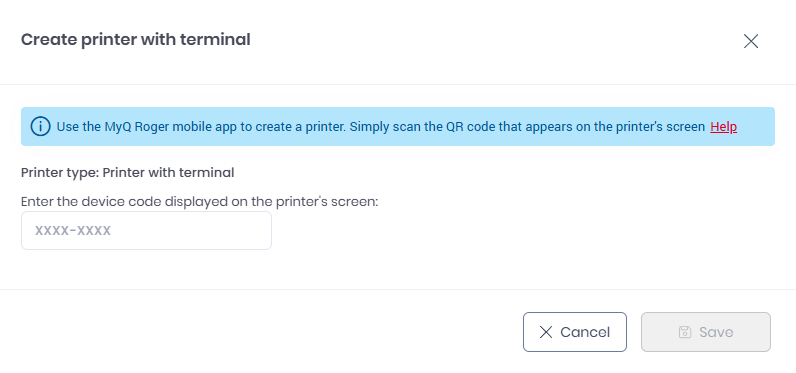Image resolution: width=796 pixels, height=373 pixels.
Task: Select the word Cancel on the button
Action: pyautogui.click(x=585, y=332)
